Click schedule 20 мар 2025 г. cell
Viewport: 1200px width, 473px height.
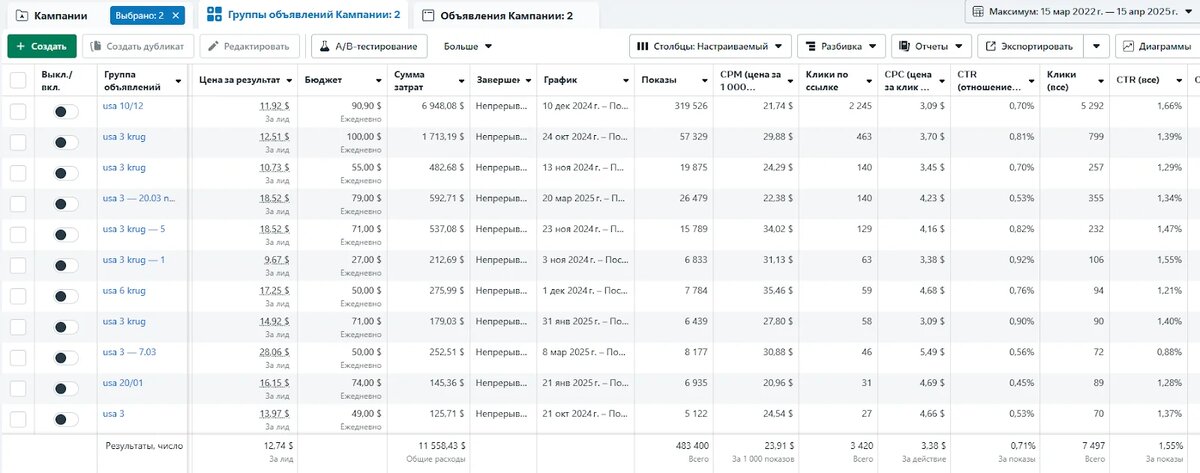pyautogui.click(x=584, y=200)
